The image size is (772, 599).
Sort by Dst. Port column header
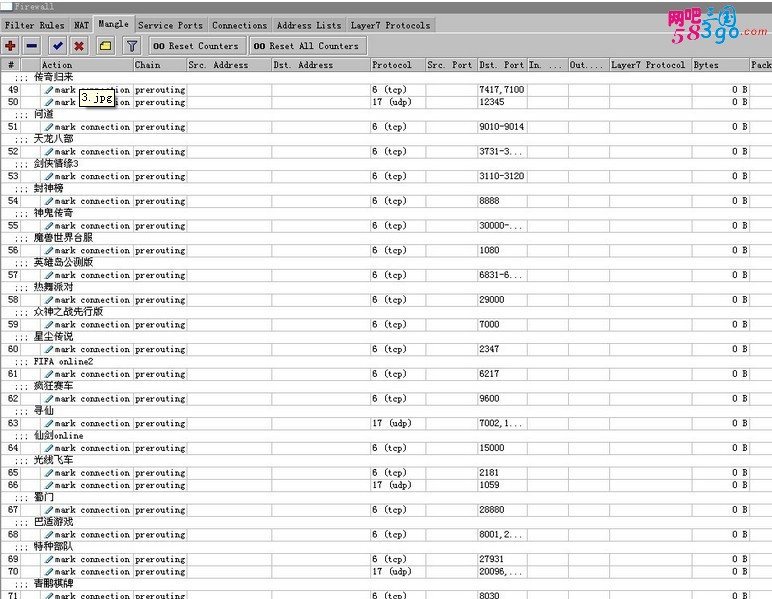click(x=502, y=64)
